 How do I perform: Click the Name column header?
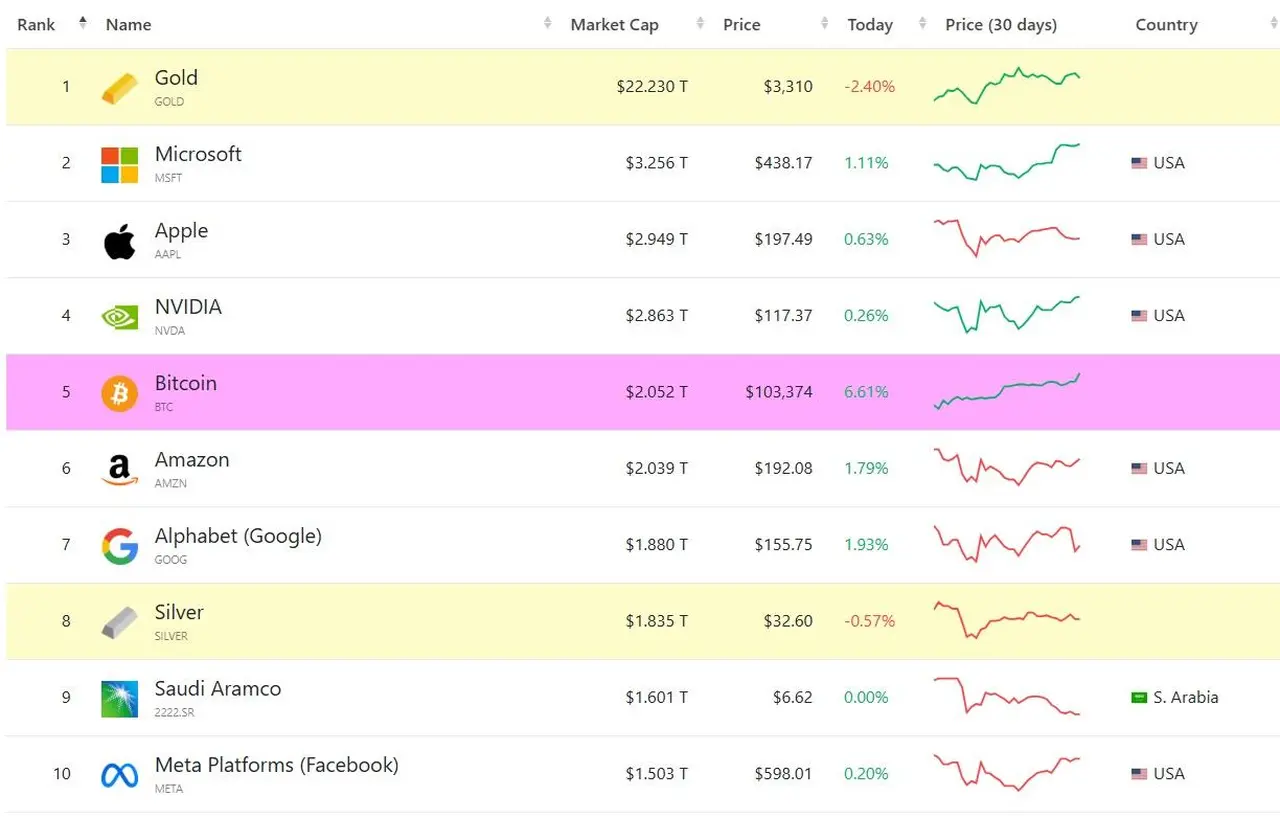(128, 25)
